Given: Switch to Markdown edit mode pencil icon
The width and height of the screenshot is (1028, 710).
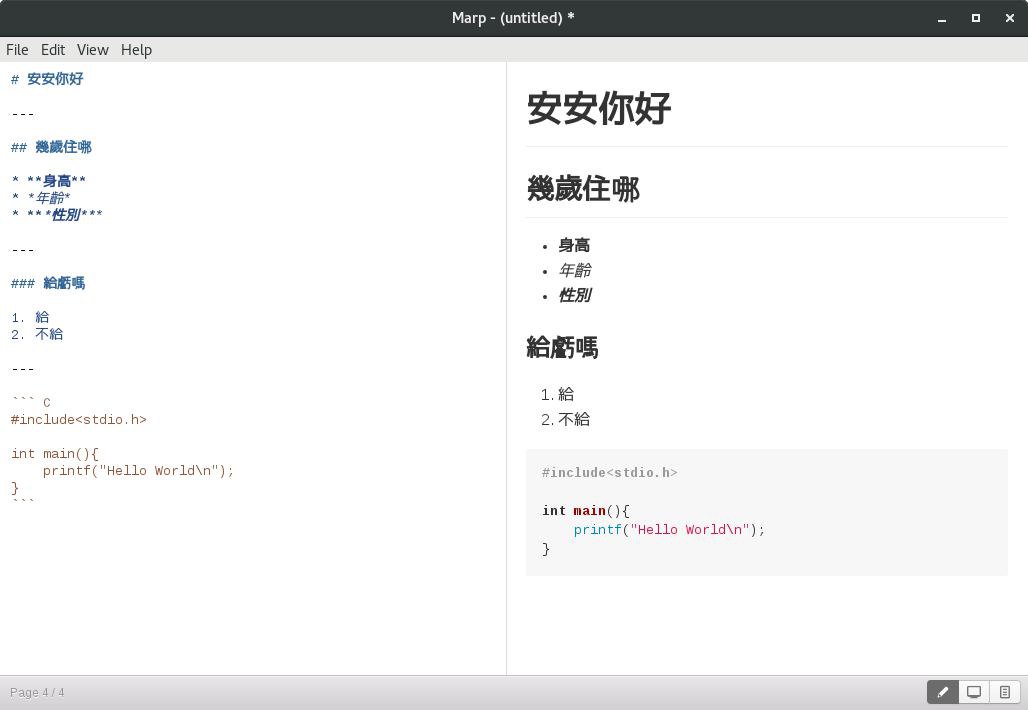Looking at the screenshot, I should click(942, 692).
